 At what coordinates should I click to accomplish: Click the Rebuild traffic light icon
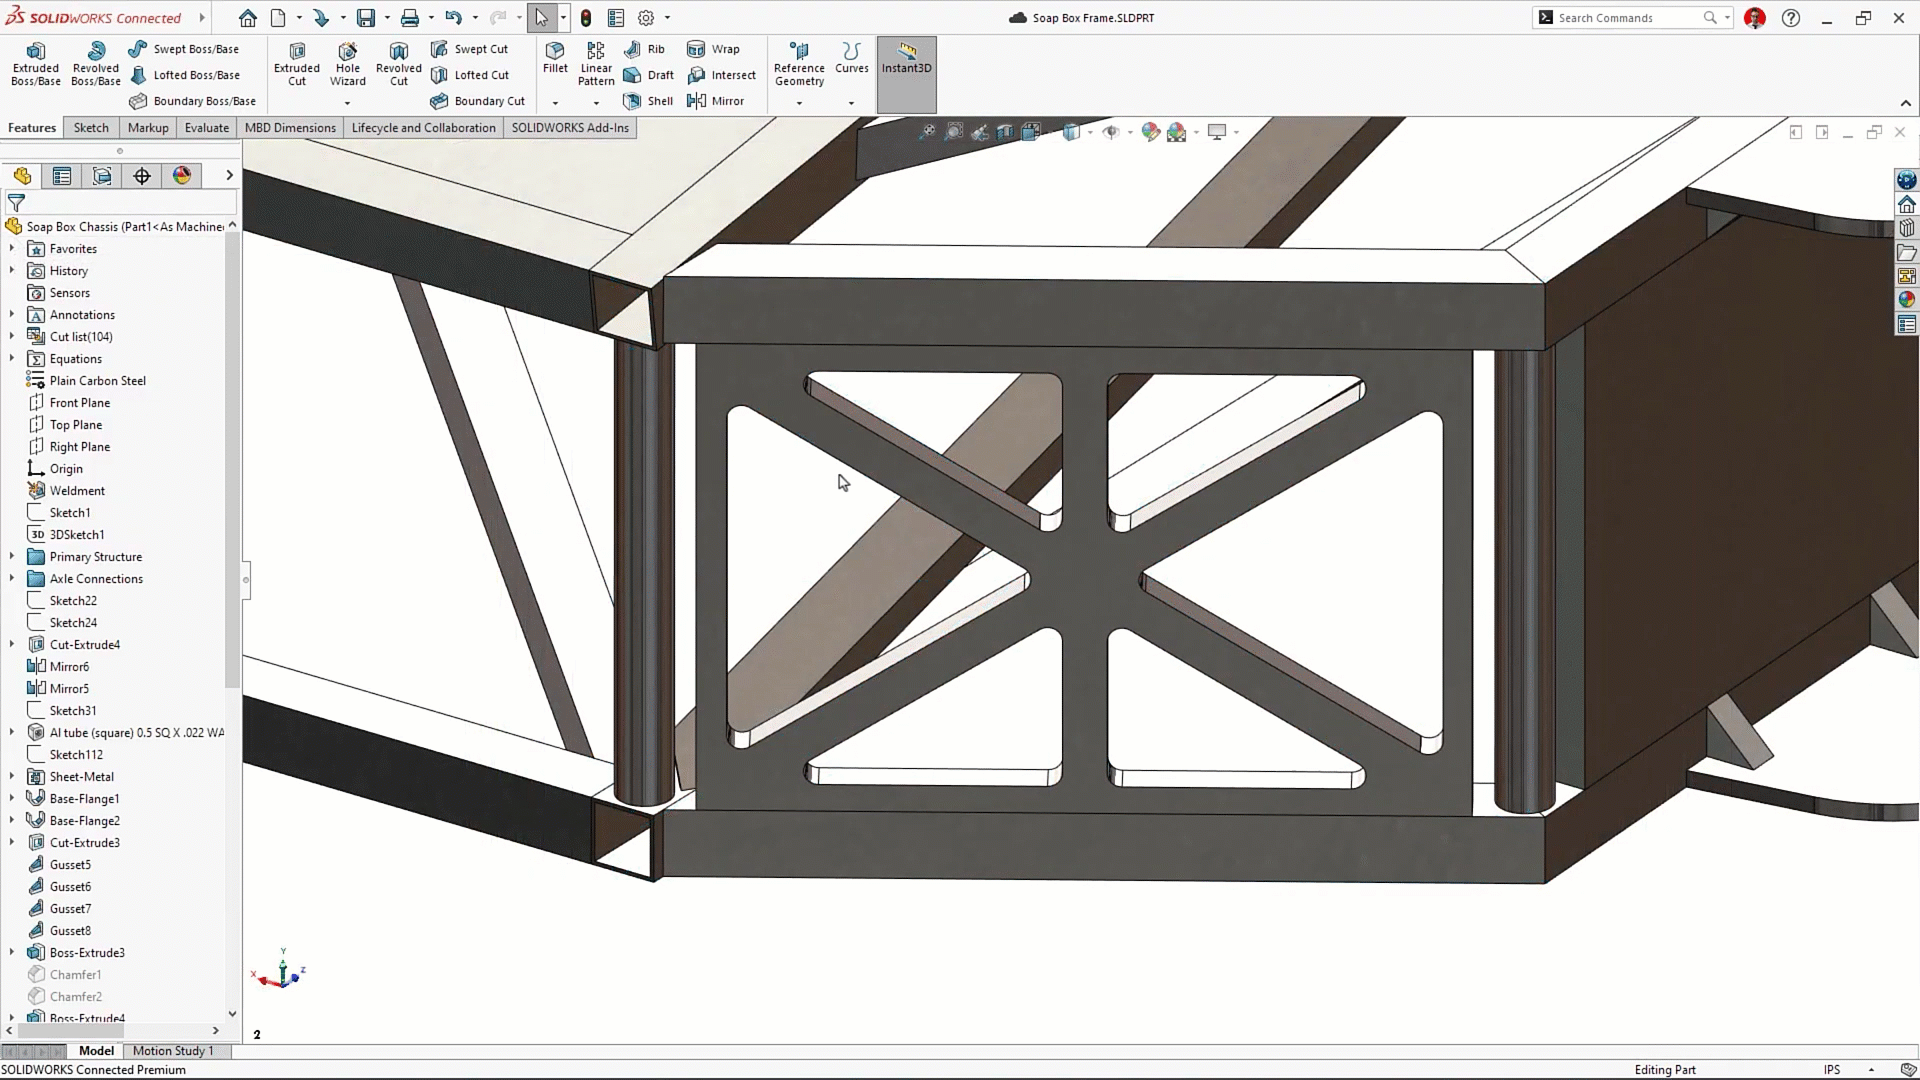(586, 18)
